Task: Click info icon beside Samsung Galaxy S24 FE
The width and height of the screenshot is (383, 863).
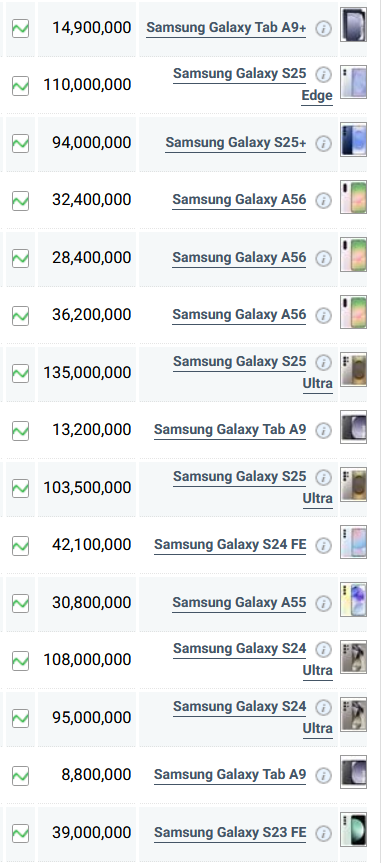Action: tap(324, 545)
